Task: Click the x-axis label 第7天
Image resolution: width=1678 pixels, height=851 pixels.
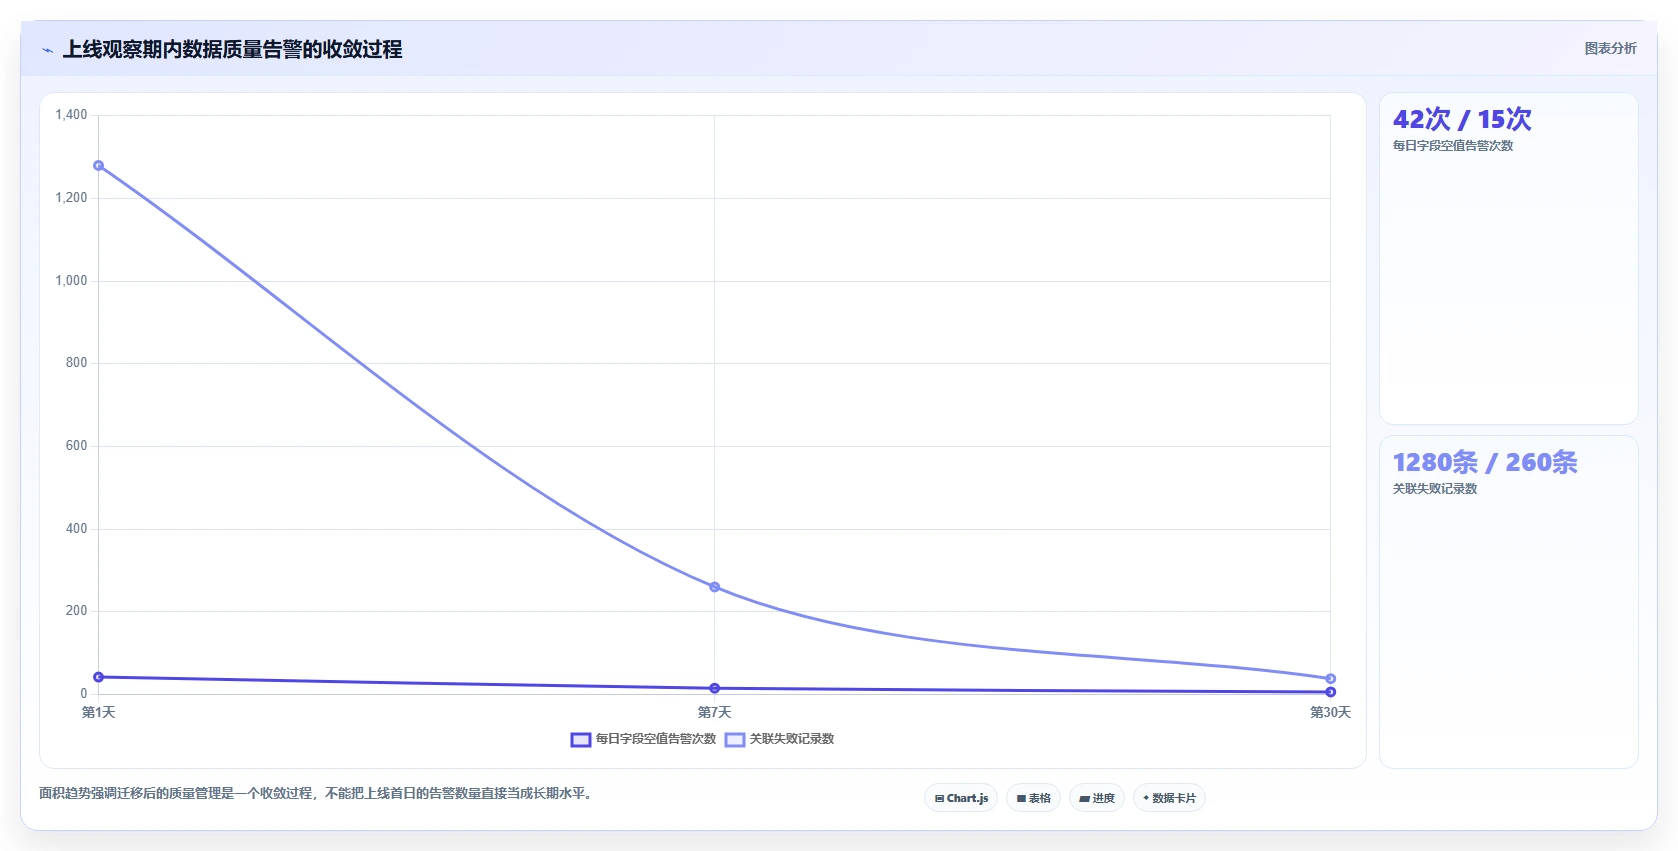Action: pyautogui.click(x=714, y=712)
